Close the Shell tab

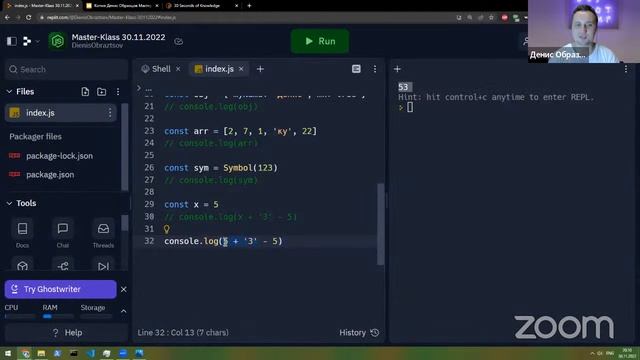pos(178,69)
